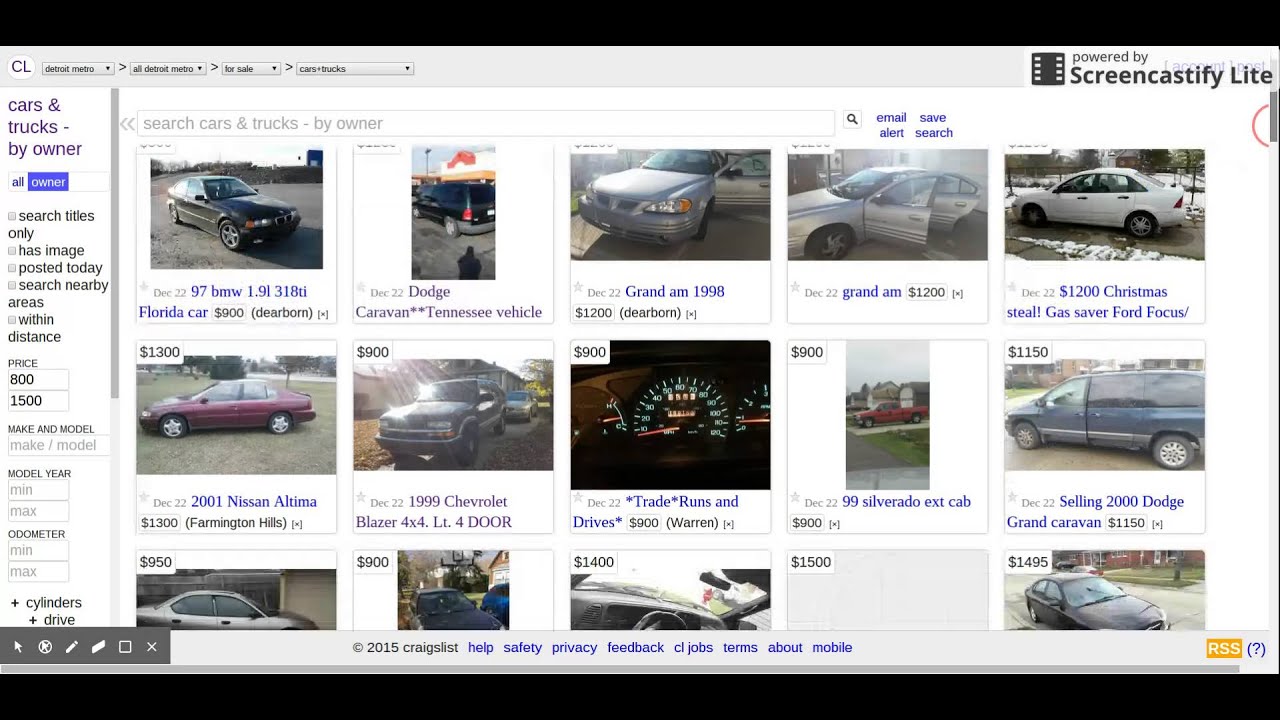Image resolution: width=1280 pixels, height=720 pixels.
Task: Select the pen drawing tool
Action: point(72,647)
